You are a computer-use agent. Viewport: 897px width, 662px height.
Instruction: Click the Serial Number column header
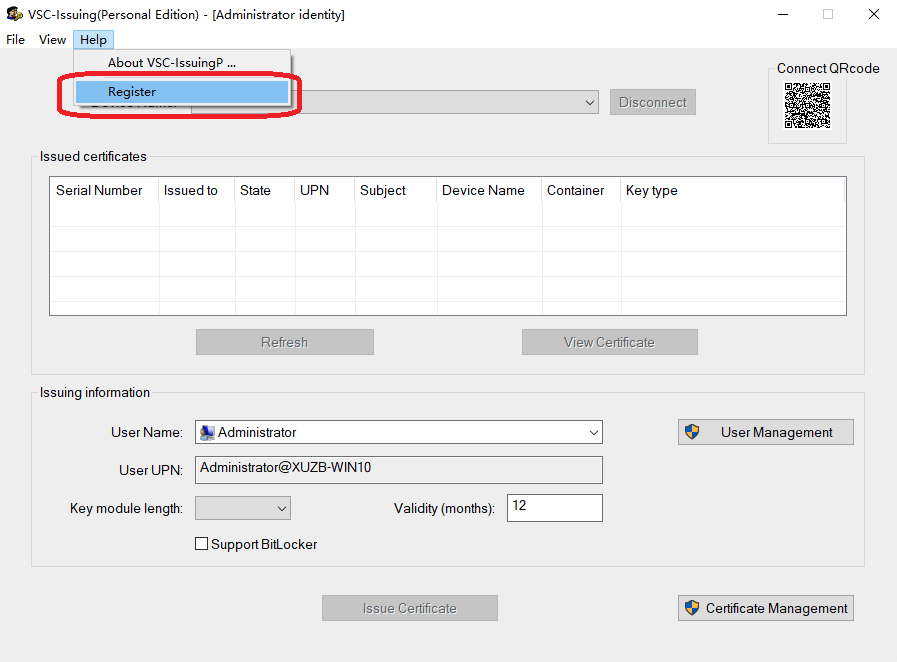pos(100,191)
